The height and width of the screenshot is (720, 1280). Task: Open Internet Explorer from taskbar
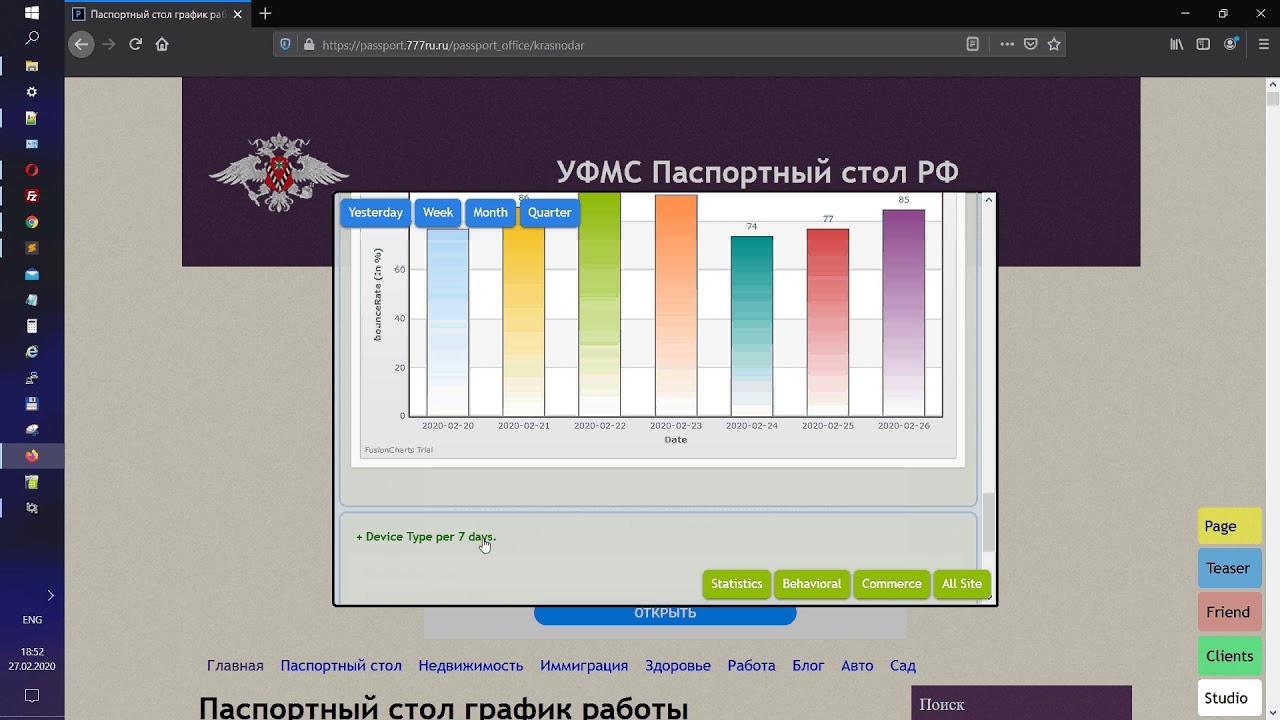point(32,352)
